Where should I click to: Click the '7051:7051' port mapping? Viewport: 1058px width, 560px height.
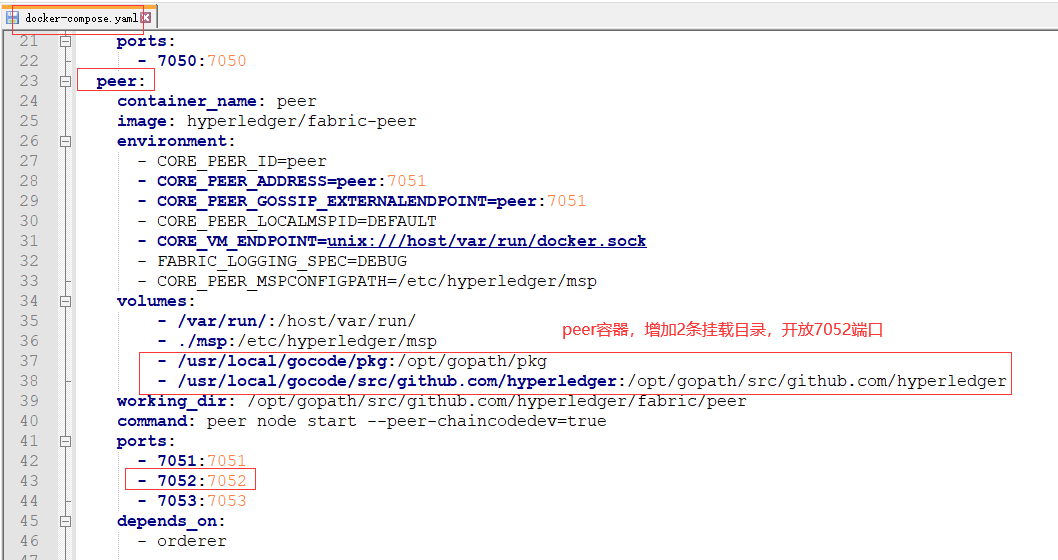click(x=202, y=461)
